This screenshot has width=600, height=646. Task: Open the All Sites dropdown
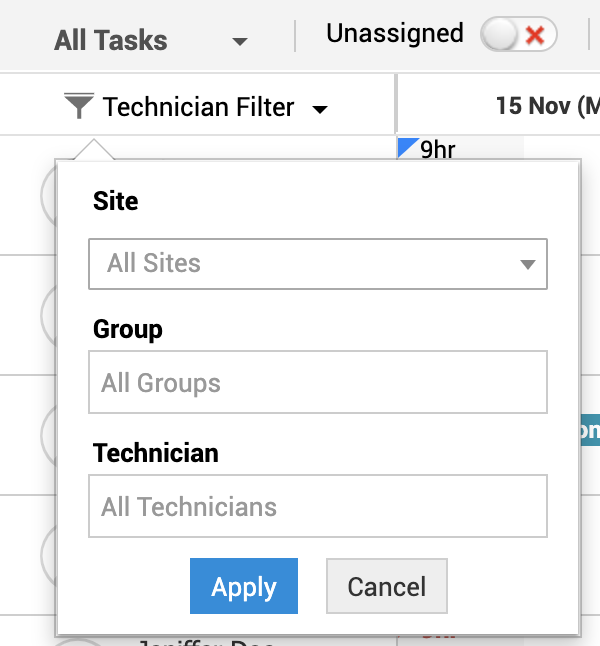[318, 264]
